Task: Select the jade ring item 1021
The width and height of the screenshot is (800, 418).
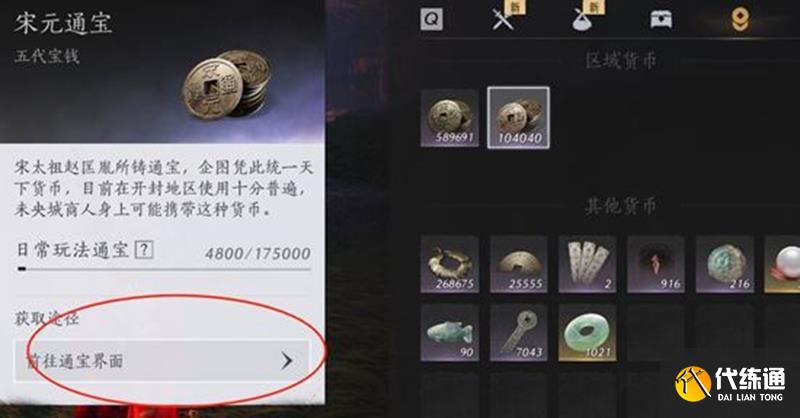Action: tap(587, 333)
